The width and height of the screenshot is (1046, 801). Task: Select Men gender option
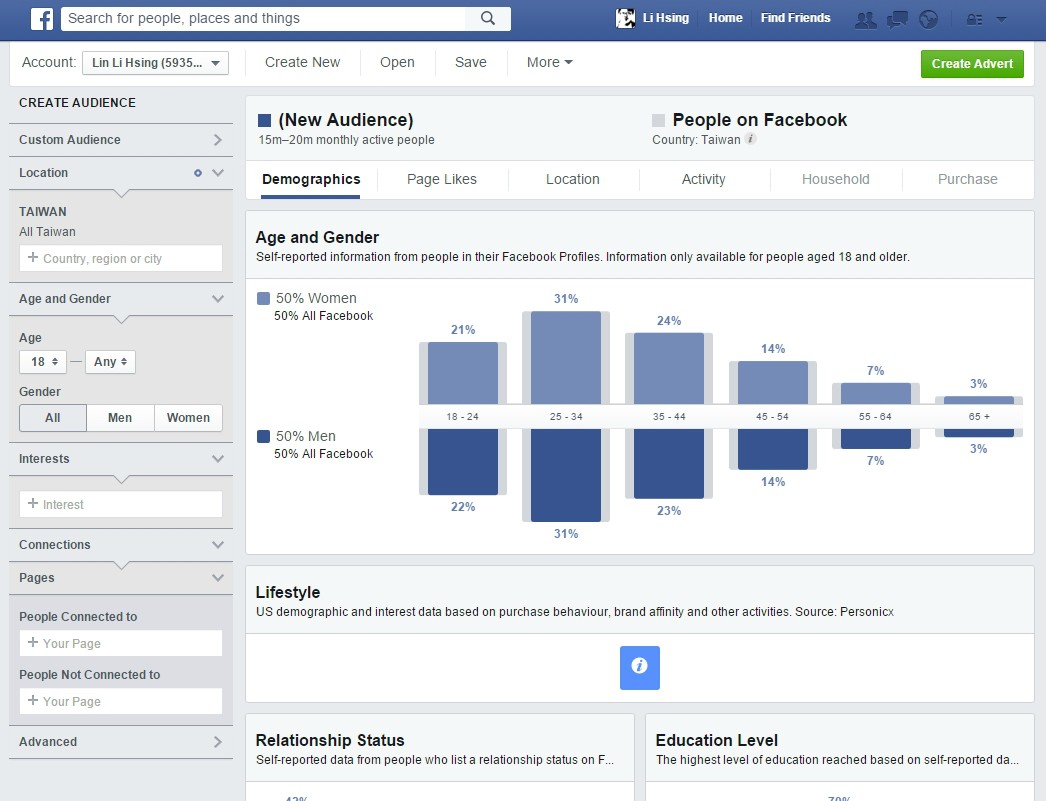pos(120,418)
